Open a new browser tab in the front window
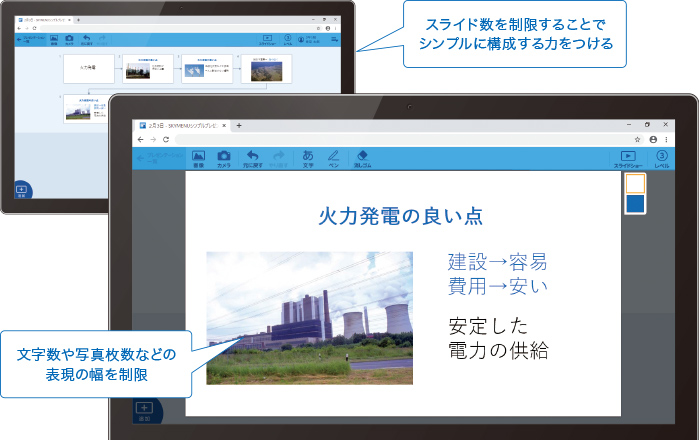700x440 pixels. tap(239, 126)
